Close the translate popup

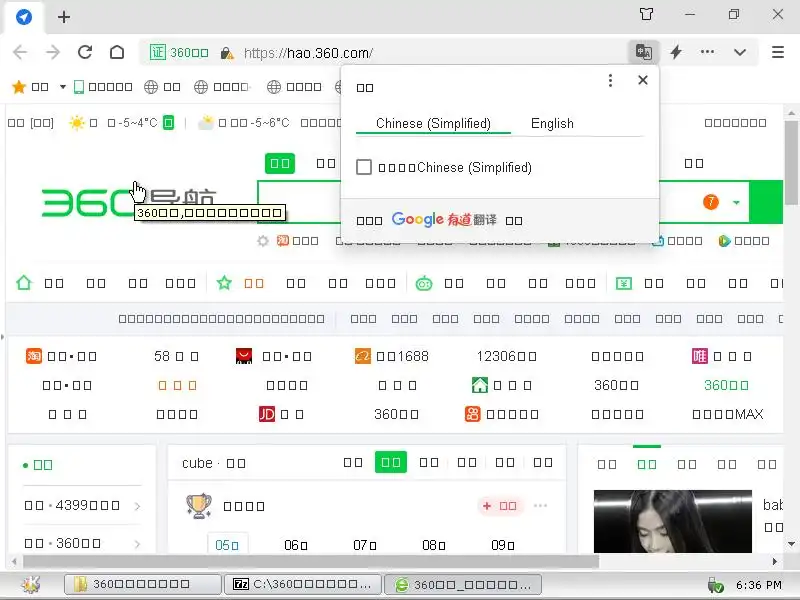click(643, 80)
